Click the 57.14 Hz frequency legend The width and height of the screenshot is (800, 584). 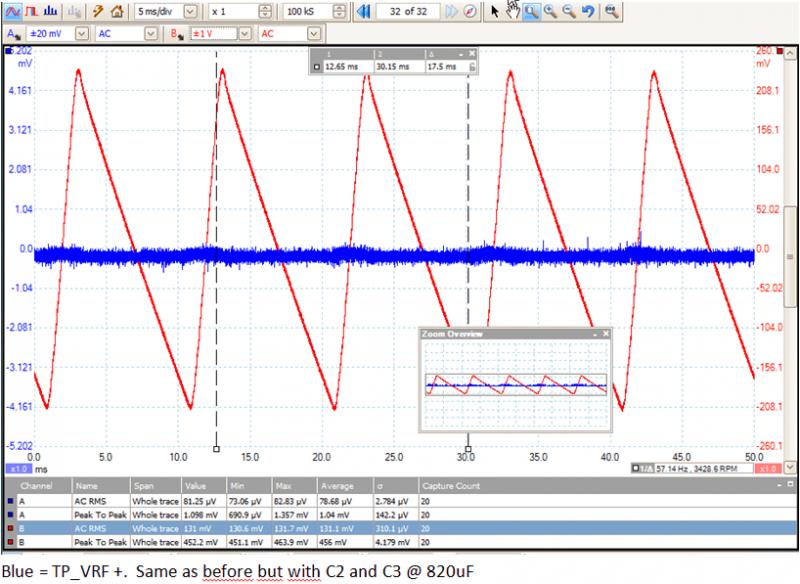click(x=691, y=469)
